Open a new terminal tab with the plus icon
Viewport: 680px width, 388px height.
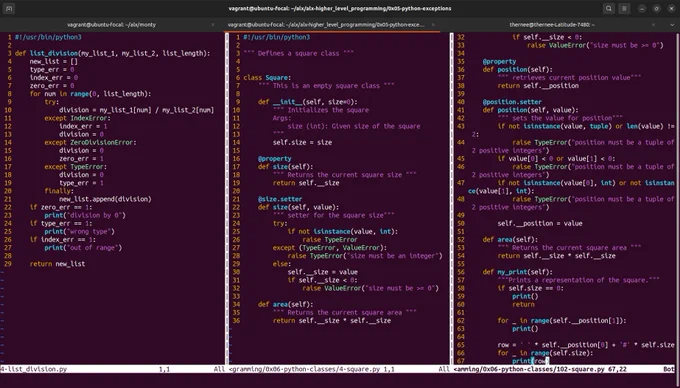(9, 8)
